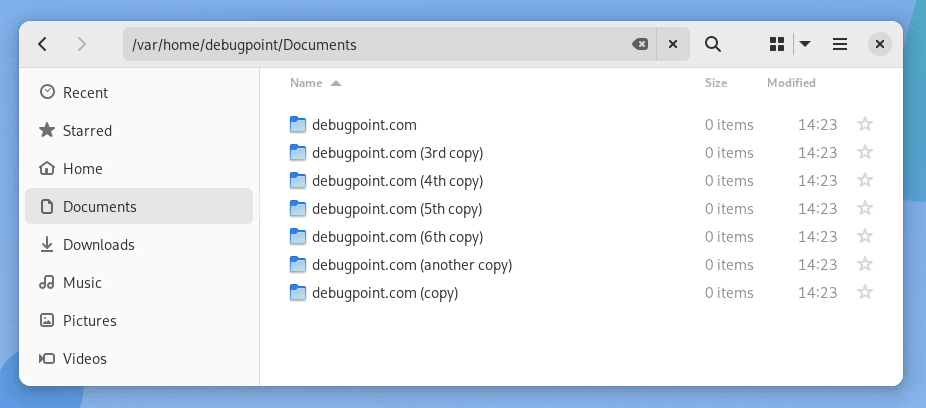Click folder icon of debugpoint.com (3rd copy)
This screenshot has width=926, height=408.
297,153
